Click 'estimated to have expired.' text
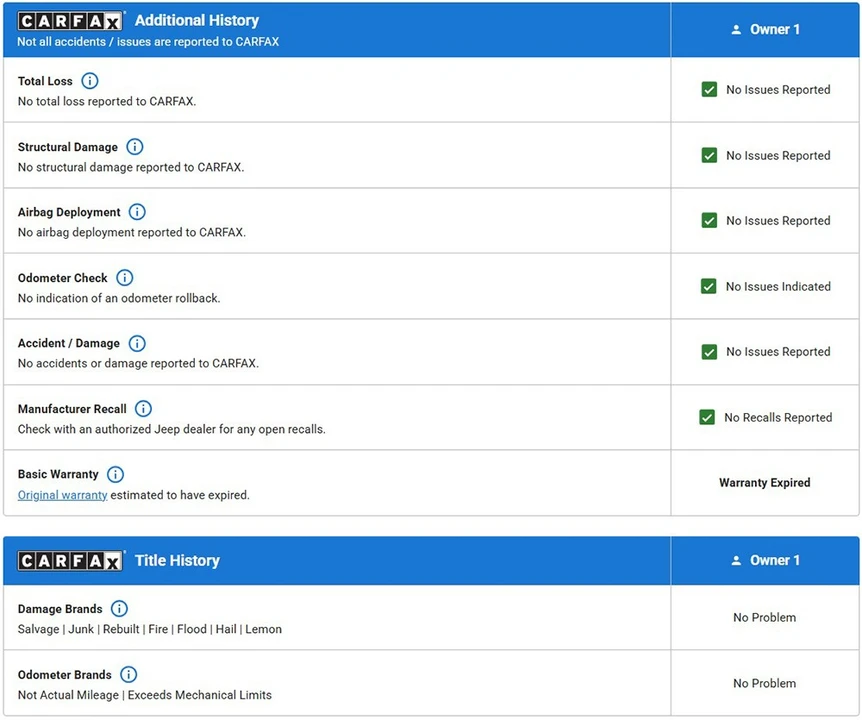 click(180, 495)
